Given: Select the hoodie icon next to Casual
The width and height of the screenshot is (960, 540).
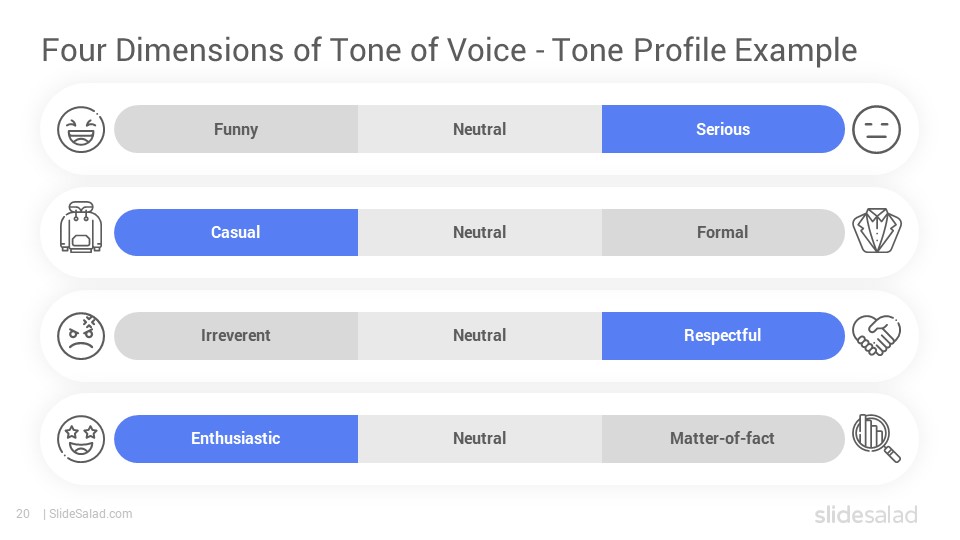Looking at the screenshot, I should pyautogui.click(x=81, y=227).
